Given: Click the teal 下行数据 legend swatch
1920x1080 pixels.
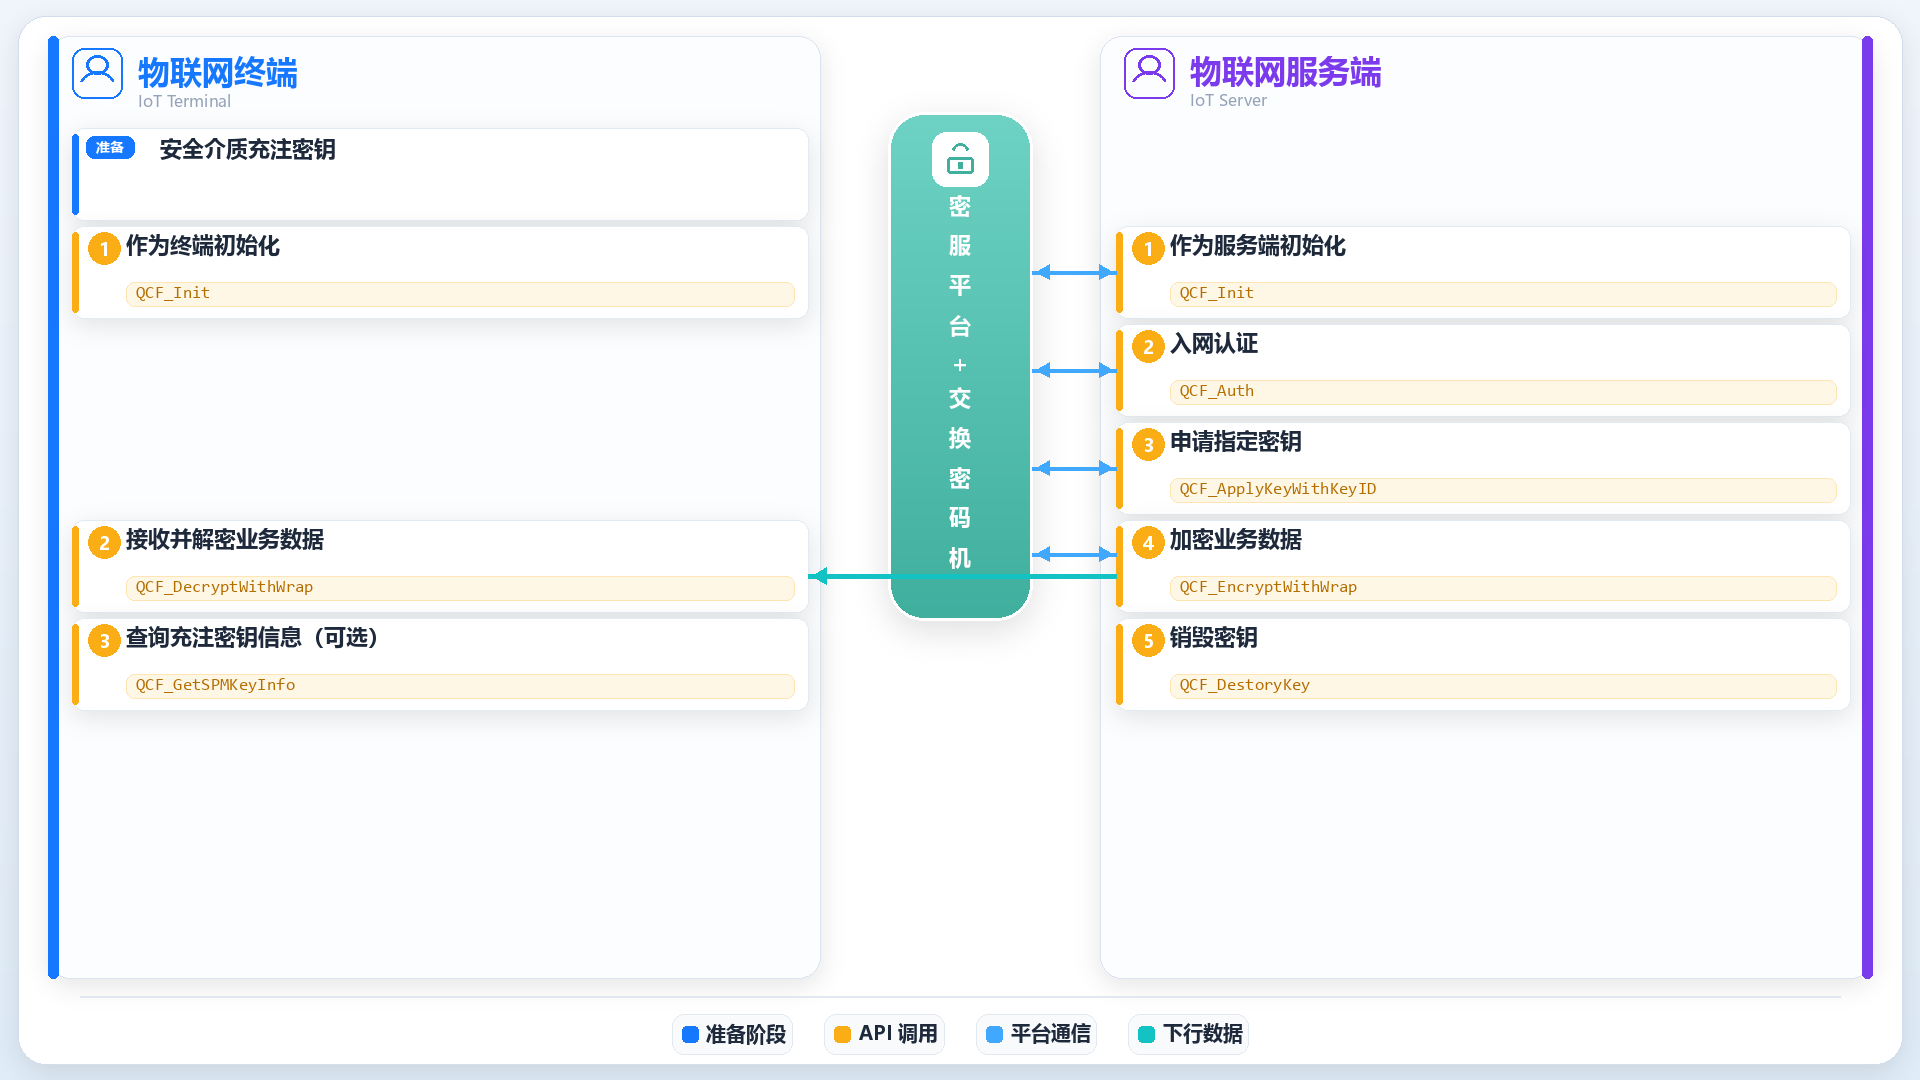Looking at the screenshot, I should click(x=1146, y=1034).
